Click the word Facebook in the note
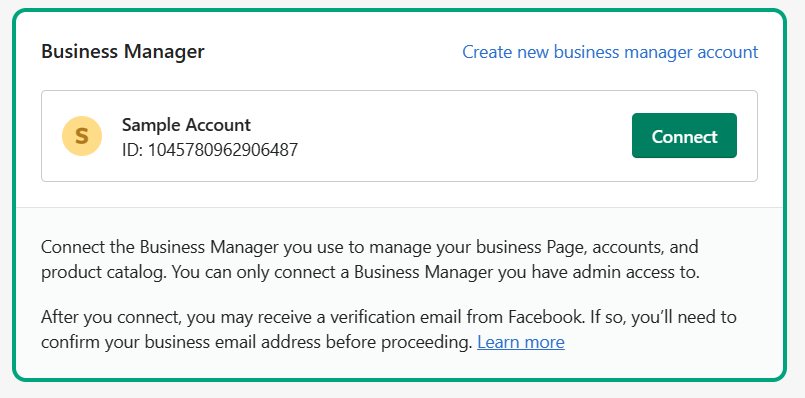 click(x=546, y=317)
